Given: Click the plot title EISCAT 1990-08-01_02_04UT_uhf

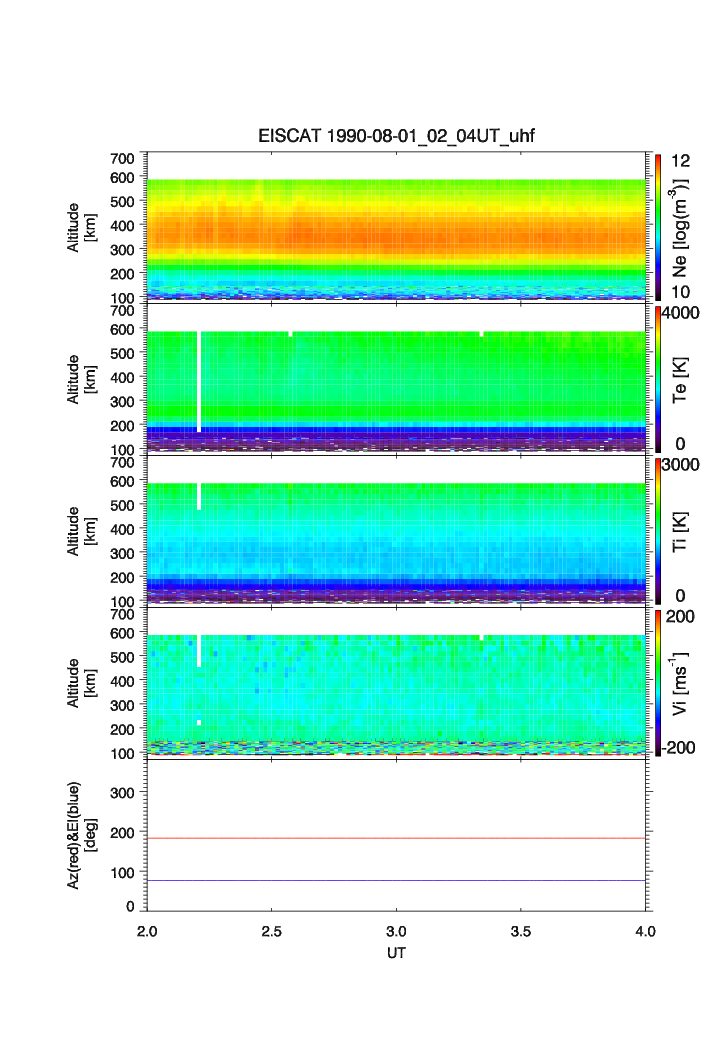Looking at the screenshot, I should (396, 137).
